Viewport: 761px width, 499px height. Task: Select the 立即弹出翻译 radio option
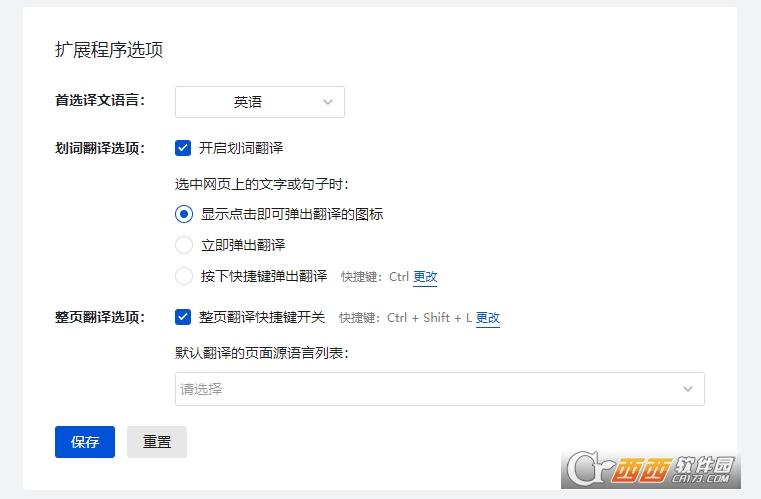click(184, 245)
